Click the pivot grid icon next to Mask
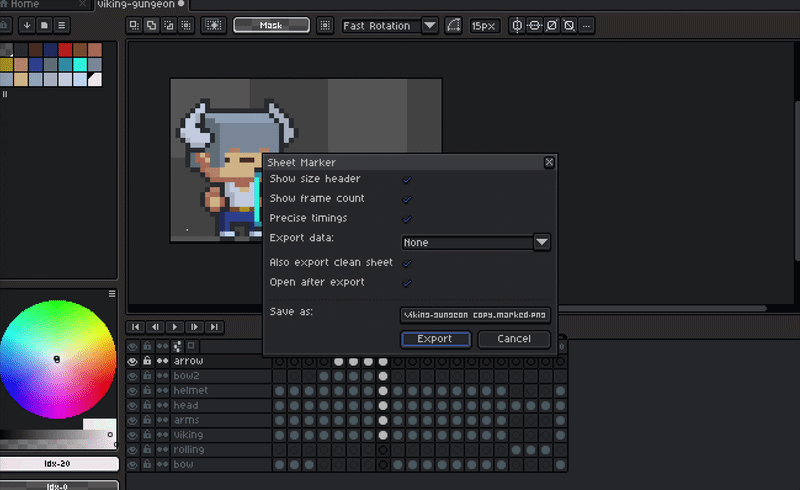 [325, 25]
